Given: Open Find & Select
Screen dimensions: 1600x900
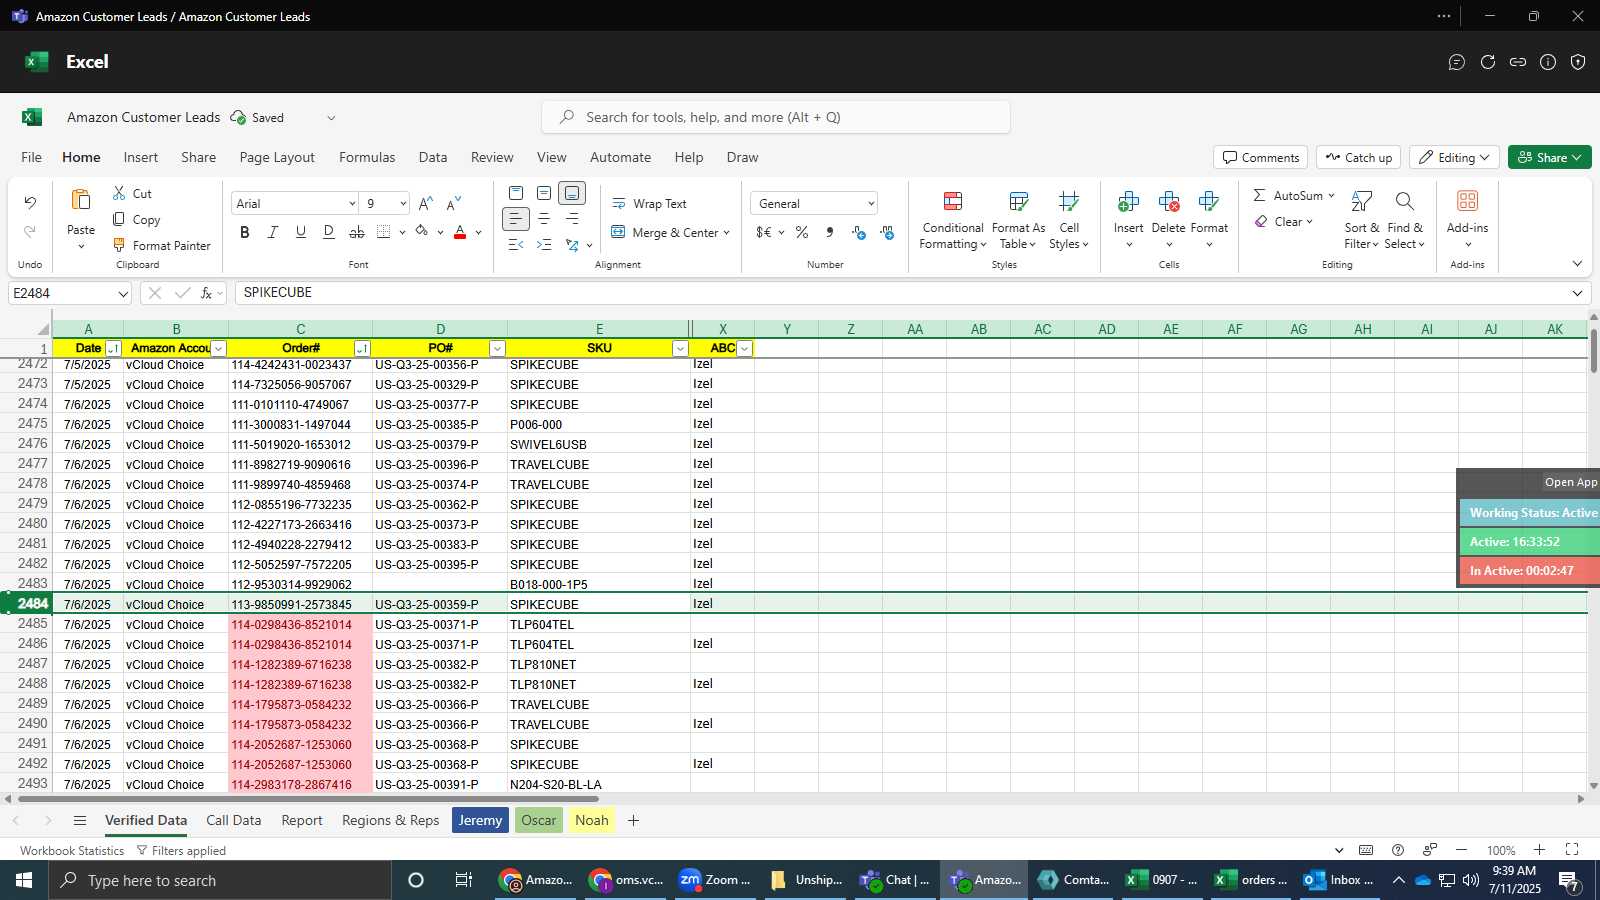Looking at the screenshot, I should click(x=1405, y=220).
